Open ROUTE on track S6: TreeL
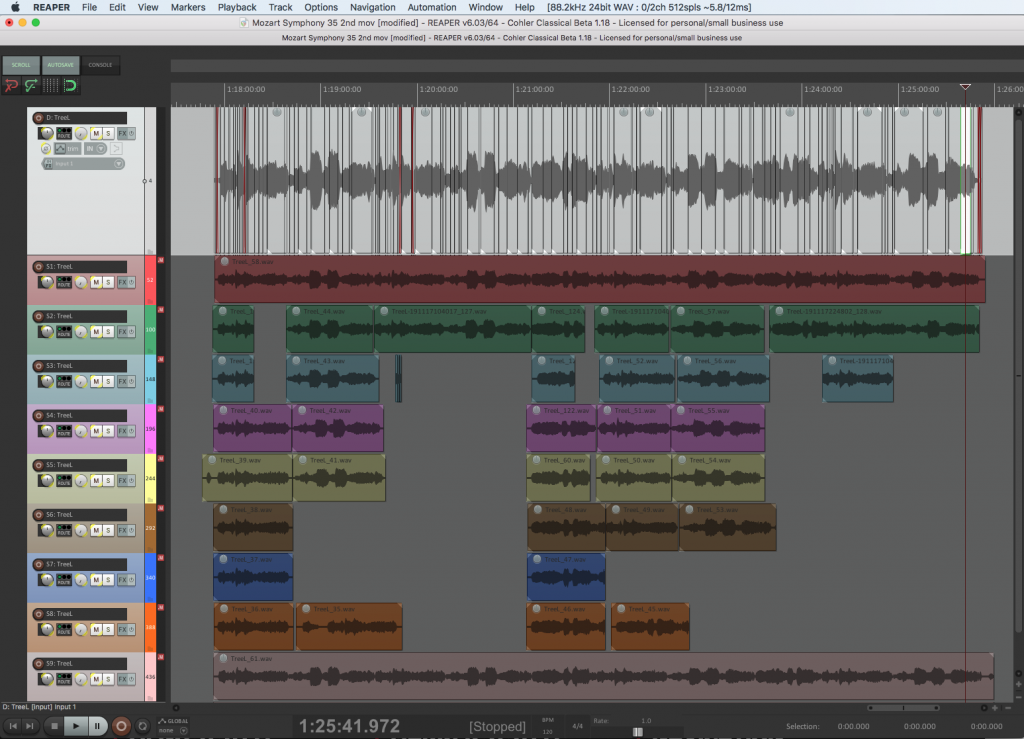This screenshot has height=739, width=1024. (x=64, y=530)
